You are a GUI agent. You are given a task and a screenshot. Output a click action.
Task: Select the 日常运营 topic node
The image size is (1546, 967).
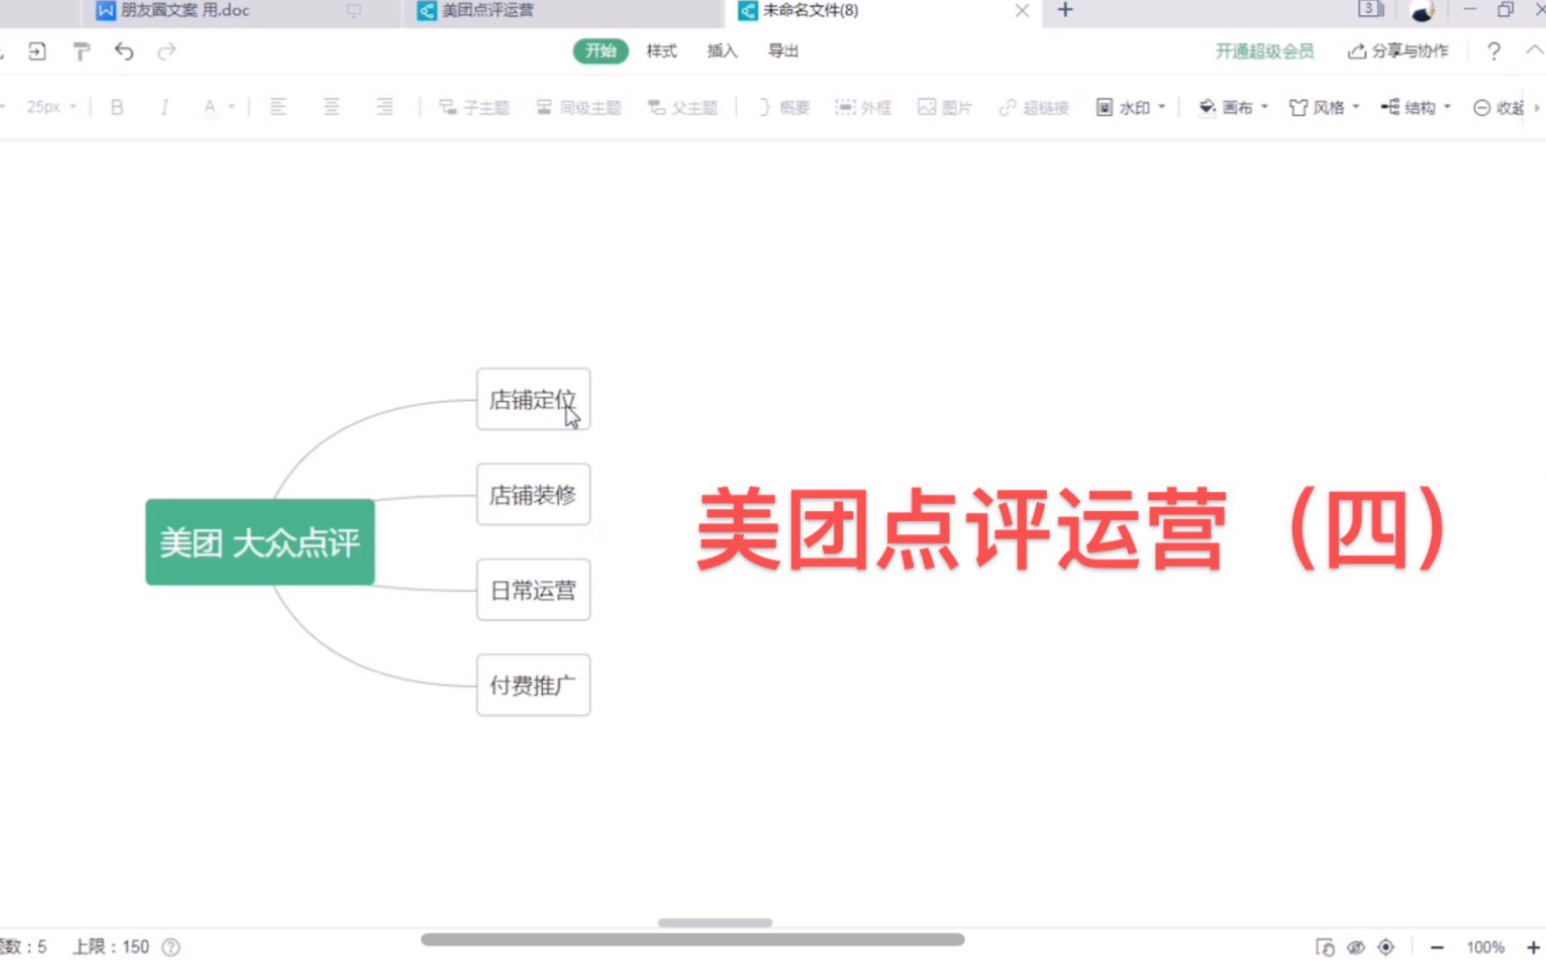click(533, 590)
